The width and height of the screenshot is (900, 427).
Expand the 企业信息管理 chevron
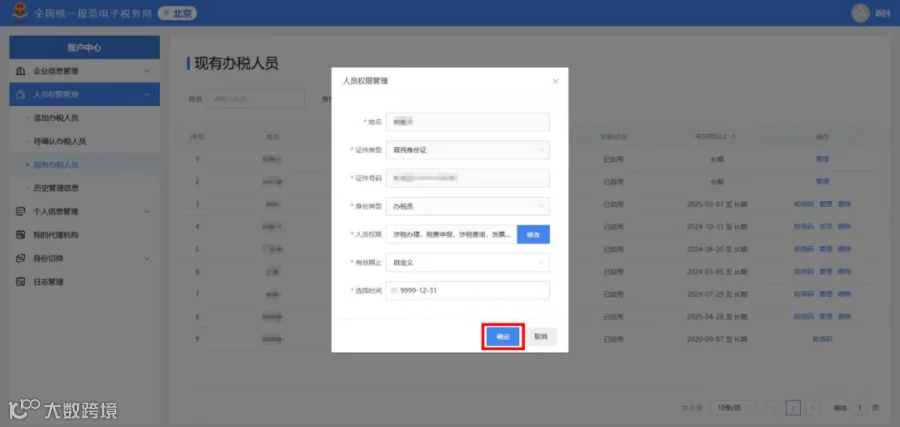147,71
